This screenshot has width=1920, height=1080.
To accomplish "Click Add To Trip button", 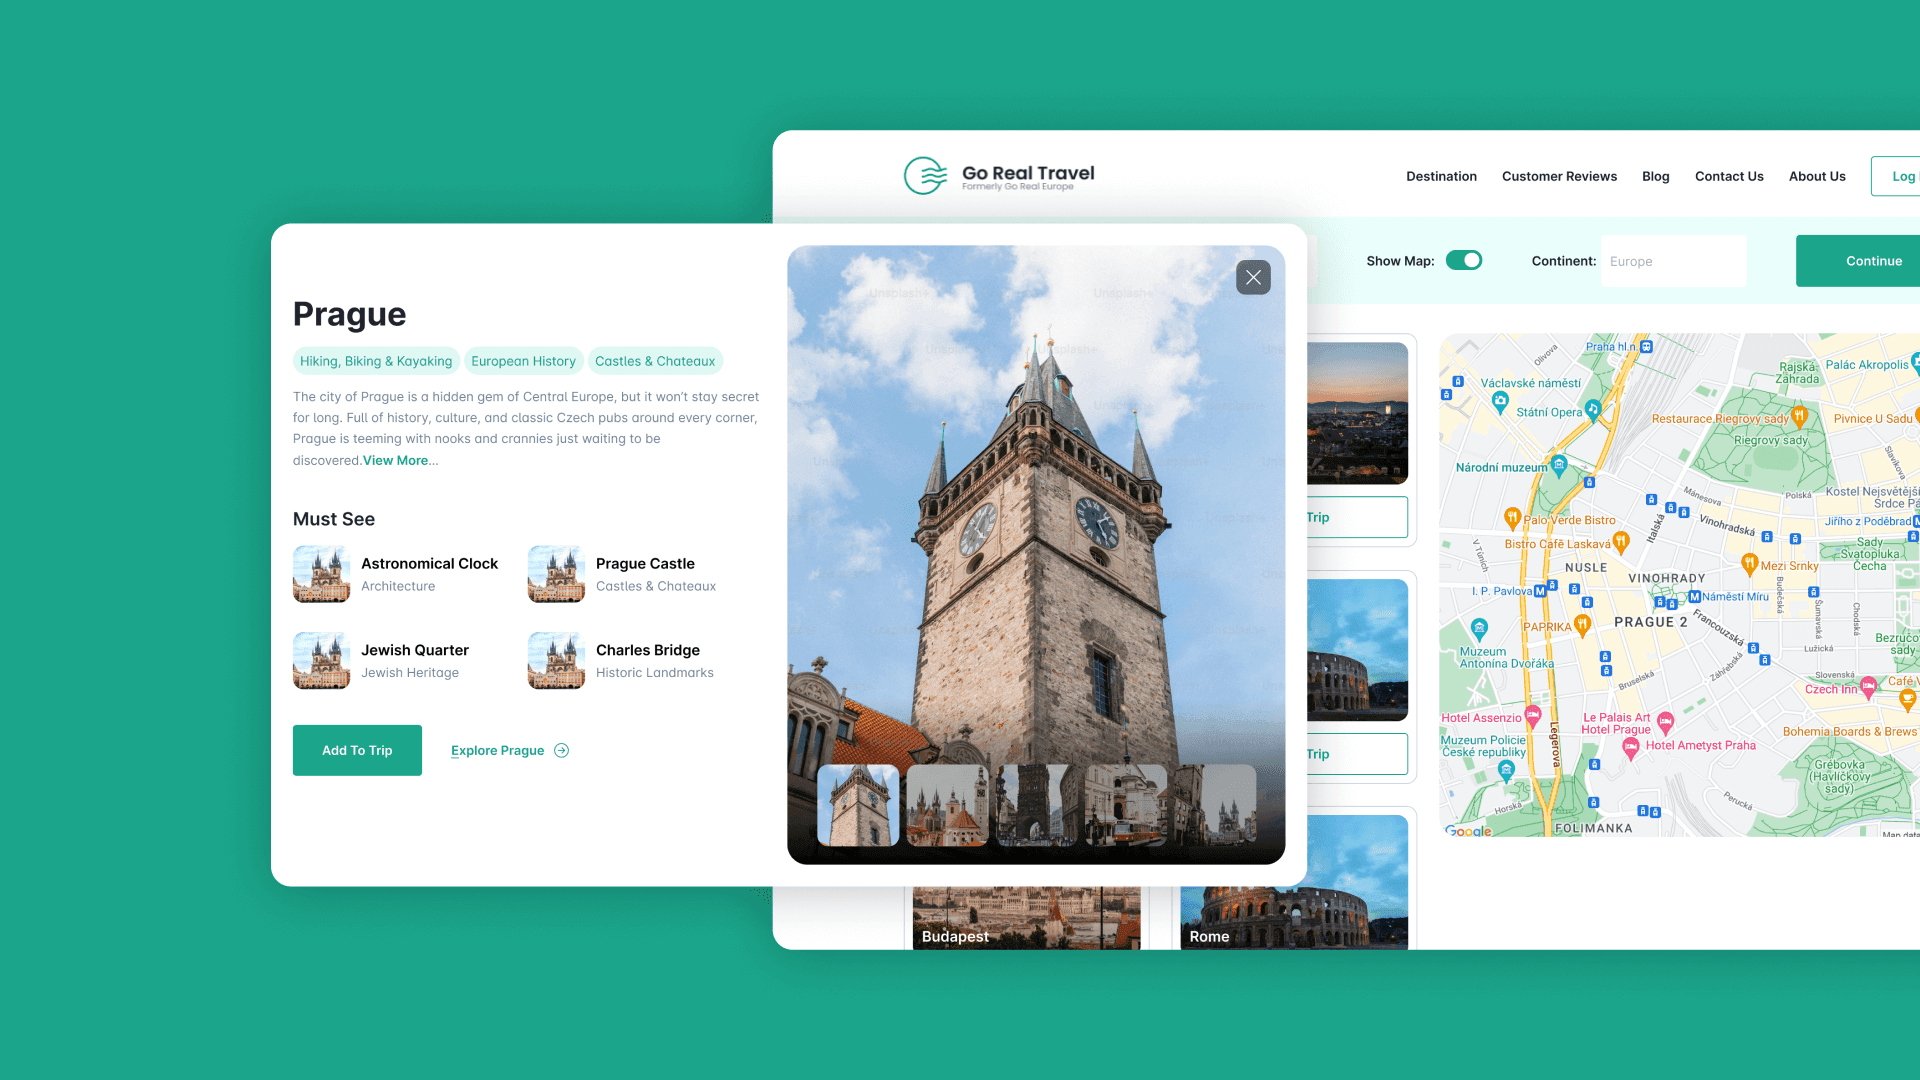I will (357, 751).
